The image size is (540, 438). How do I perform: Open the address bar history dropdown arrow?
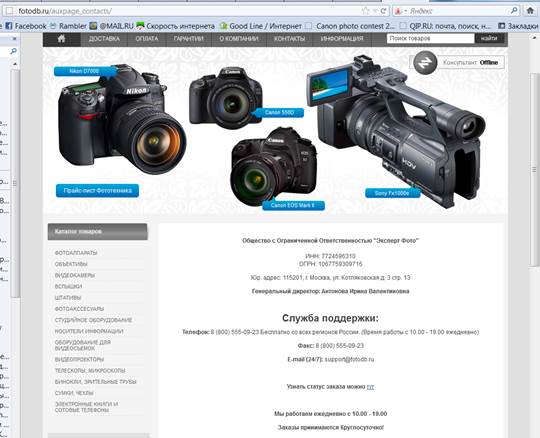click(x=375, y=11)
